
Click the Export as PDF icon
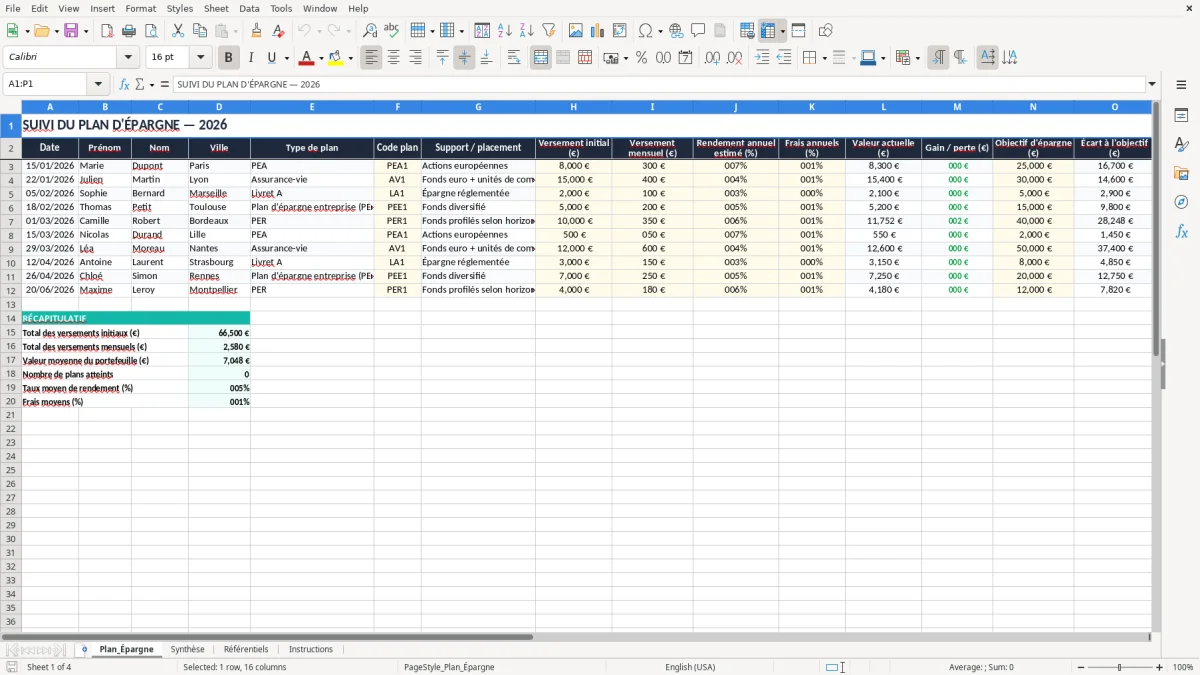(x=107, y=31)
